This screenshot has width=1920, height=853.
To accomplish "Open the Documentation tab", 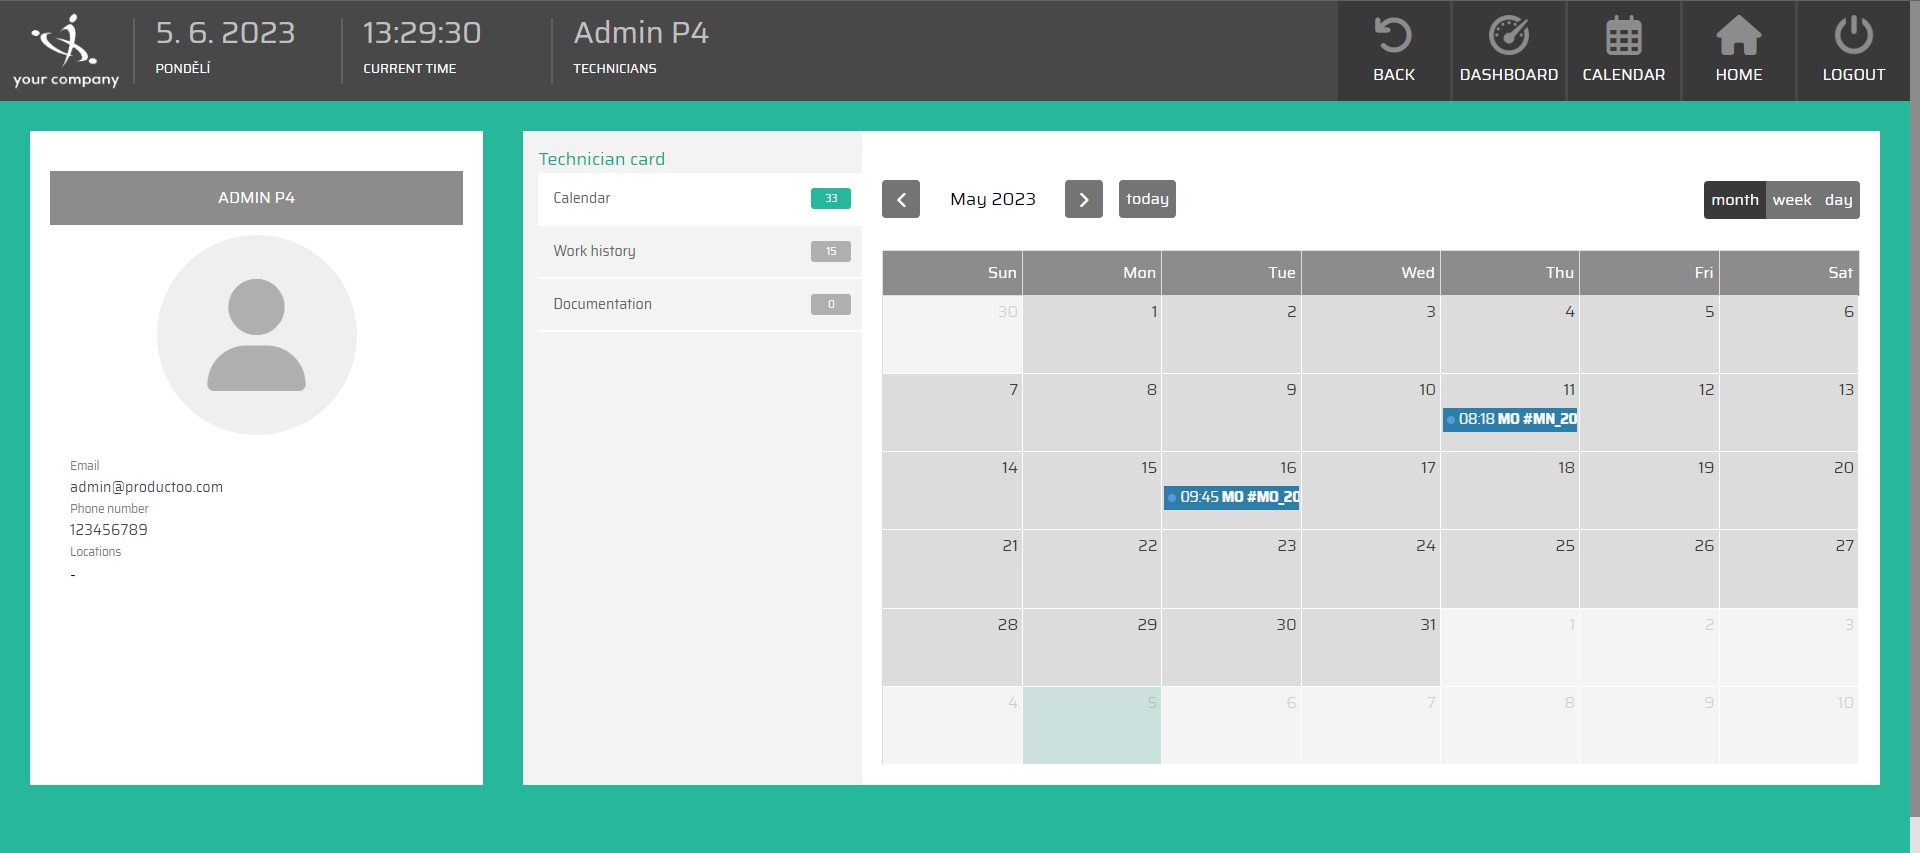I will (700, 305).
